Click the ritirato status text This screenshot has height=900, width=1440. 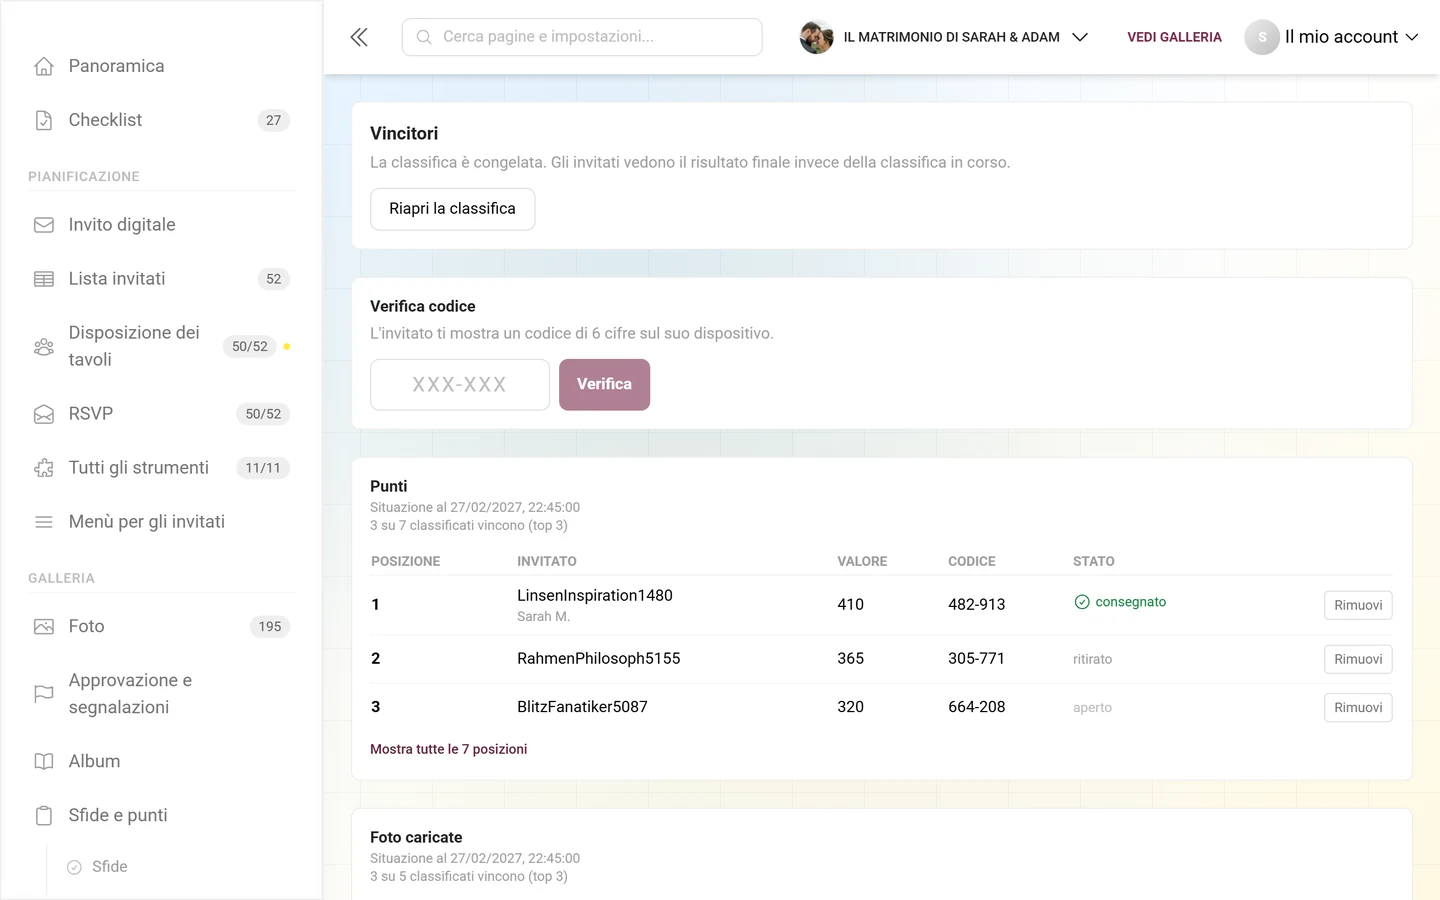pos(1092,659)
